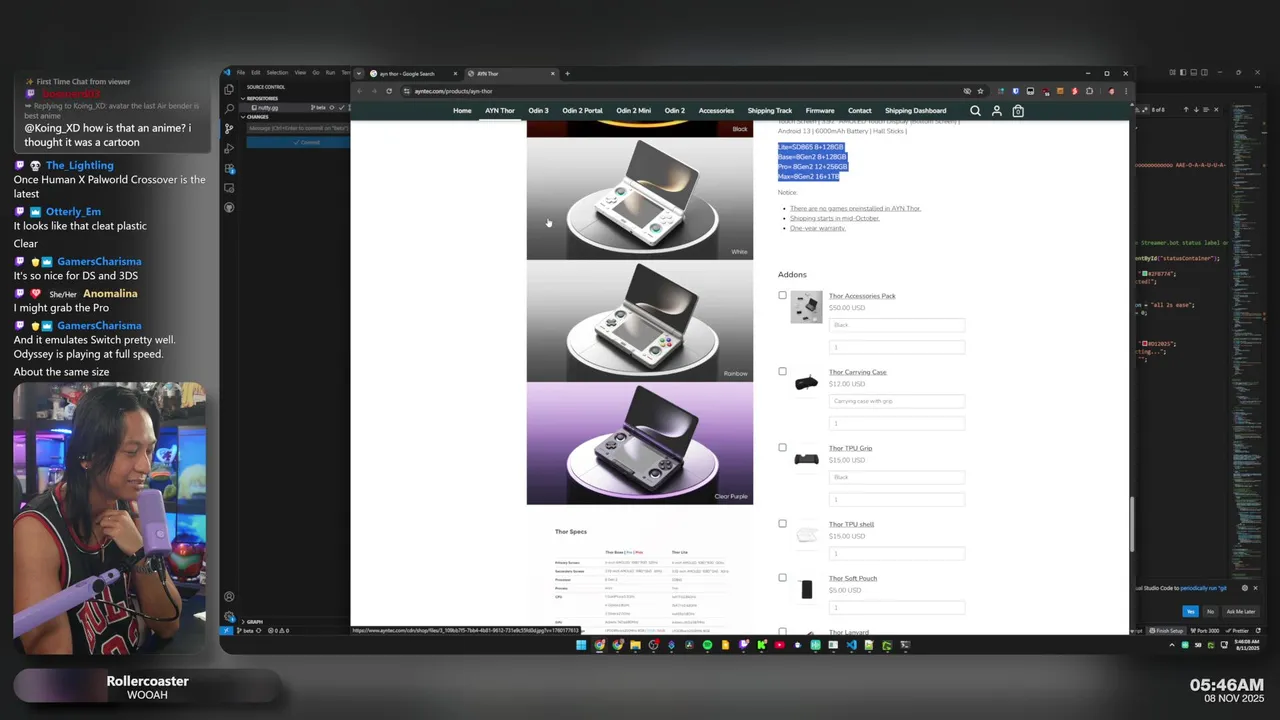Tick the Thor TPU Grip checkbox
This screenshot has height=720, width=1280.
pyautogui.click(x=782, y=447)
